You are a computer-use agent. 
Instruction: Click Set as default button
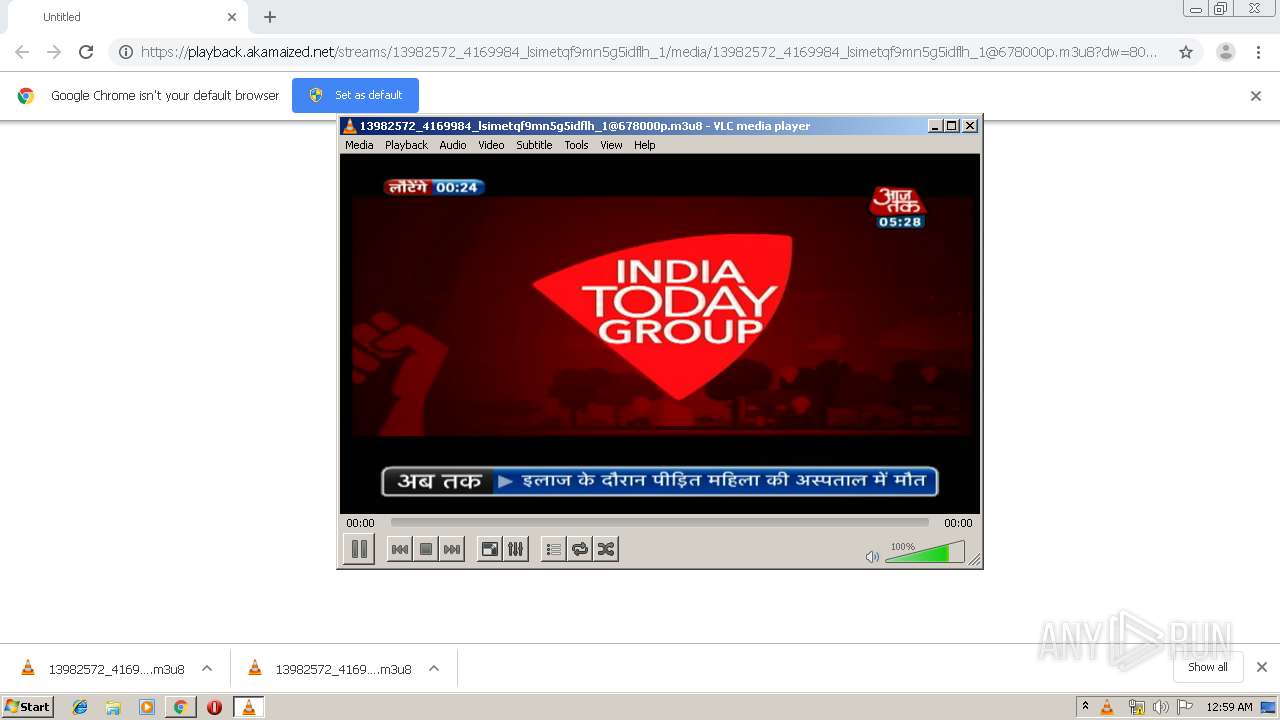click(355, 95)
